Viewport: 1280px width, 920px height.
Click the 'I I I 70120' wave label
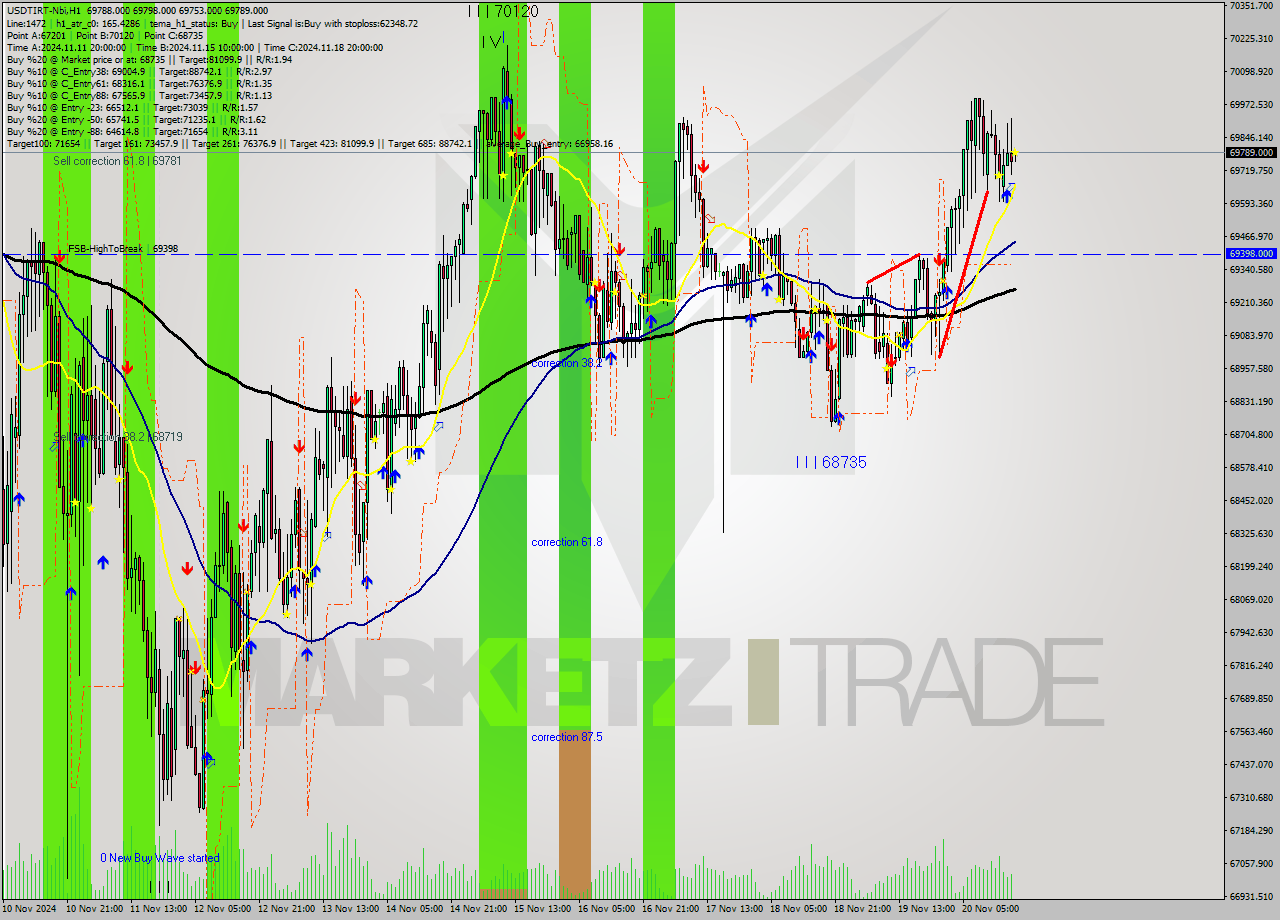point(504,11)
